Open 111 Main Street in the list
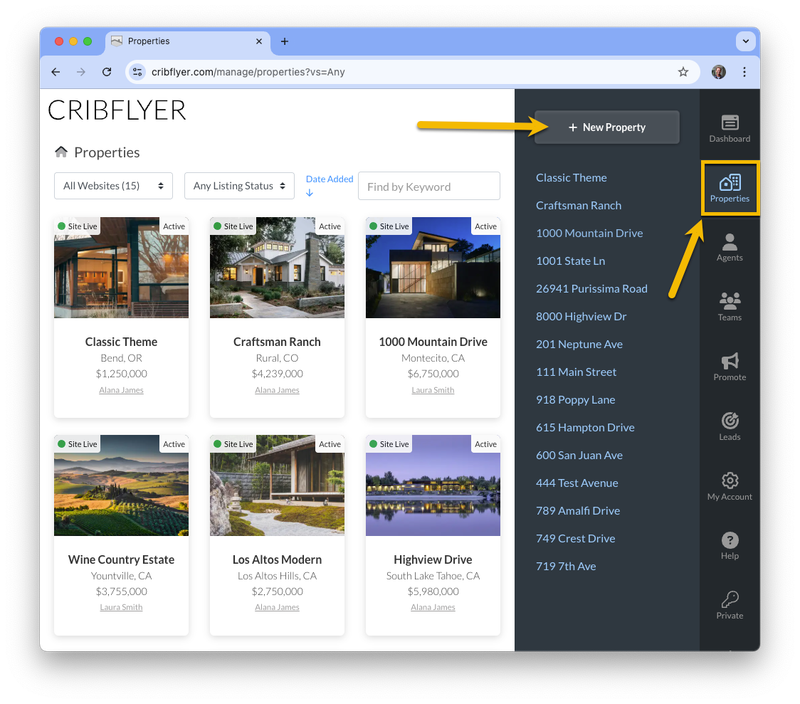 click(x=576, y=372)
